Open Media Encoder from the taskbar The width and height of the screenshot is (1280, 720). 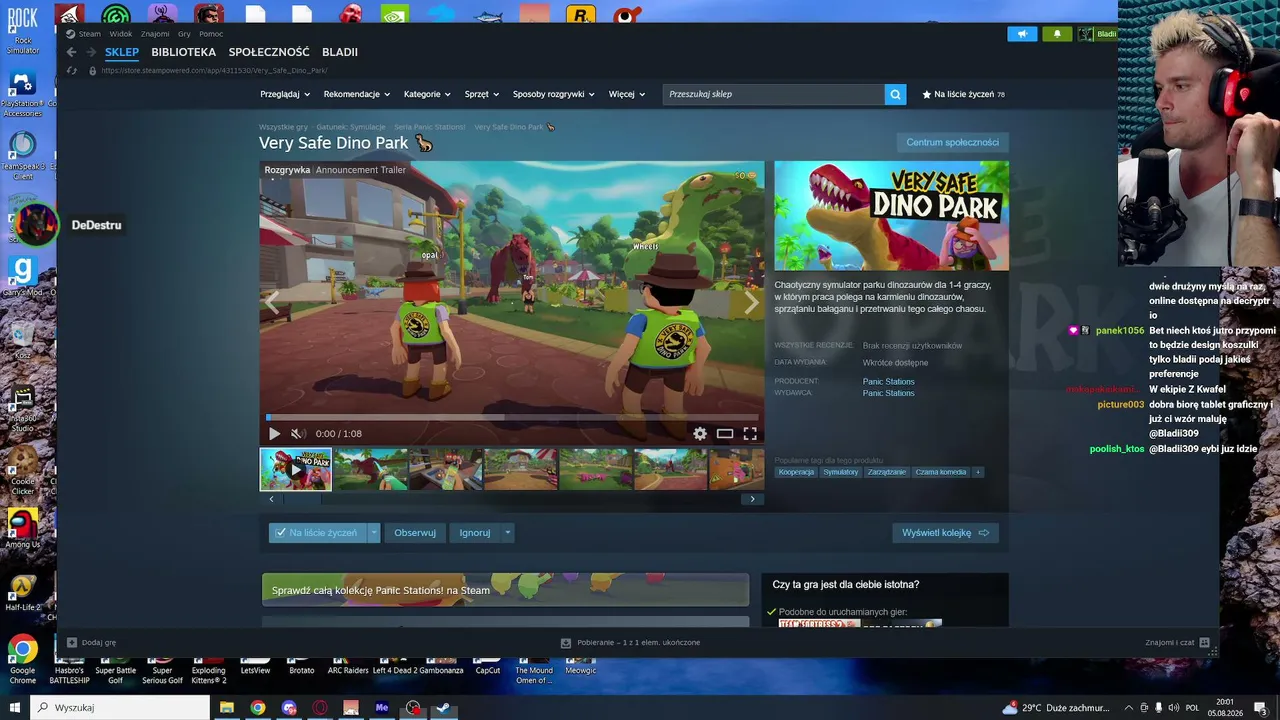point(382,708)
